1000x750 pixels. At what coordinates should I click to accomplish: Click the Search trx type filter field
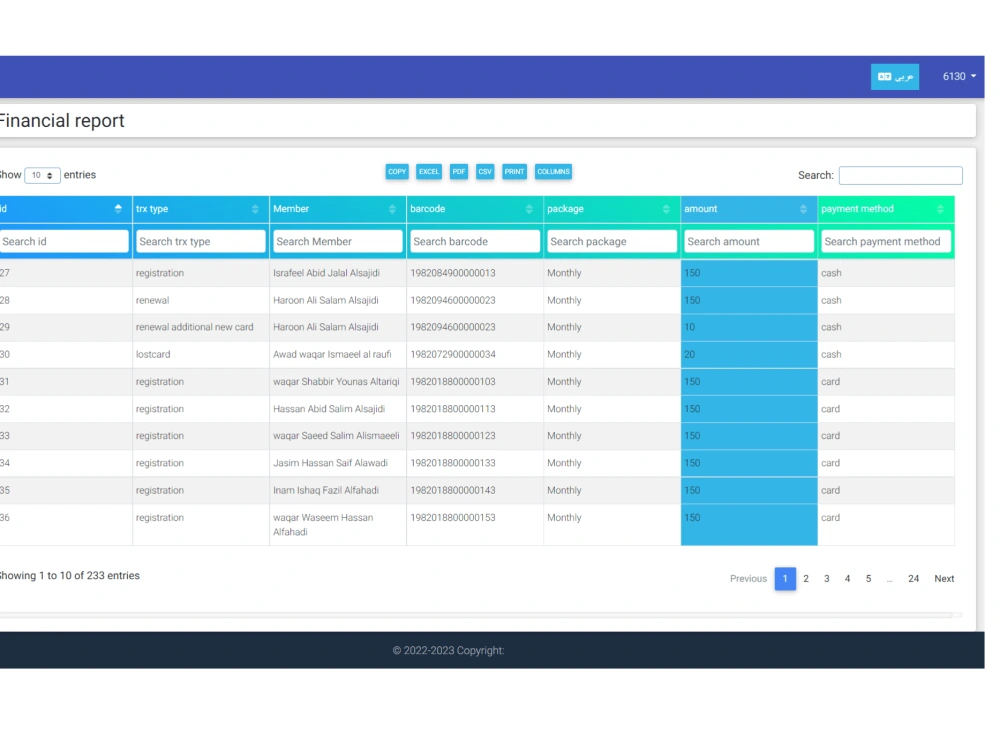200,242
